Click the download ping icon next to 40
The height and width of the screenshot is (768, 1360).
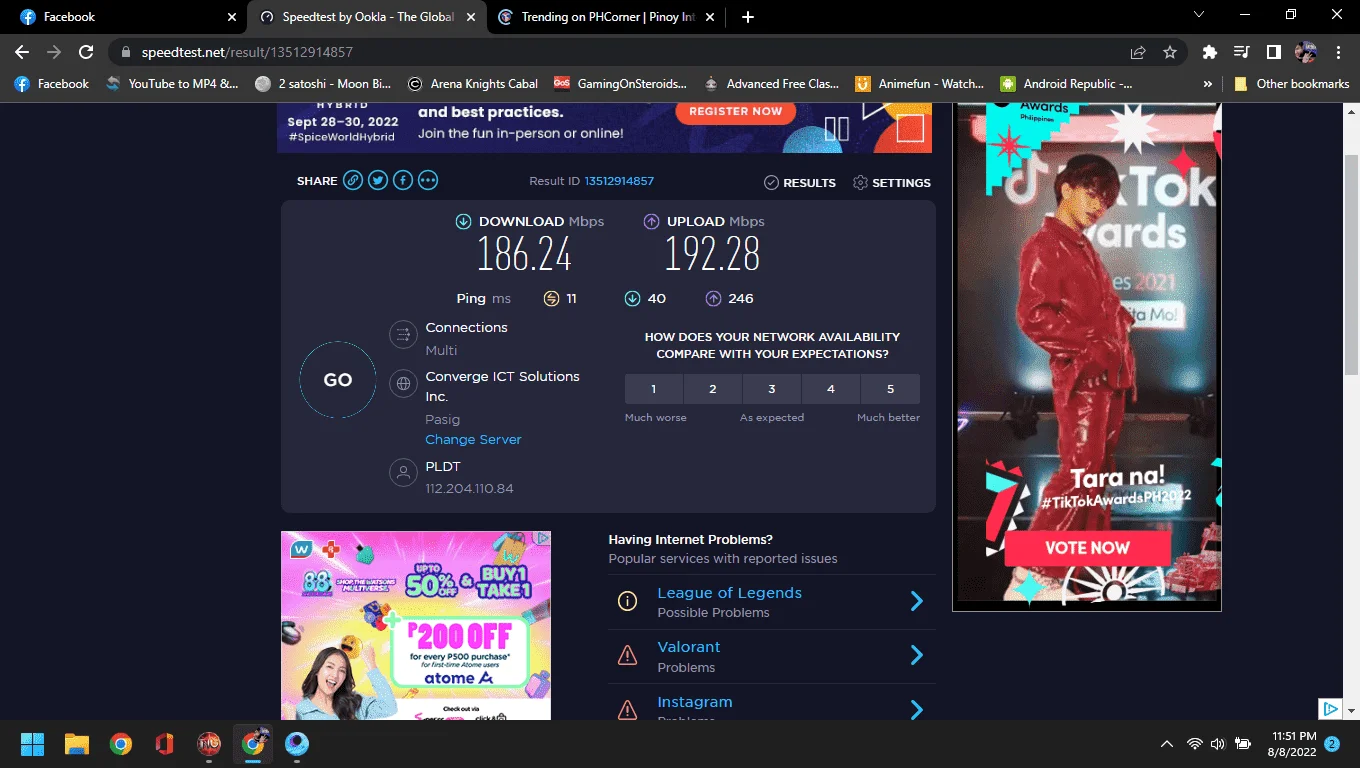632,298
